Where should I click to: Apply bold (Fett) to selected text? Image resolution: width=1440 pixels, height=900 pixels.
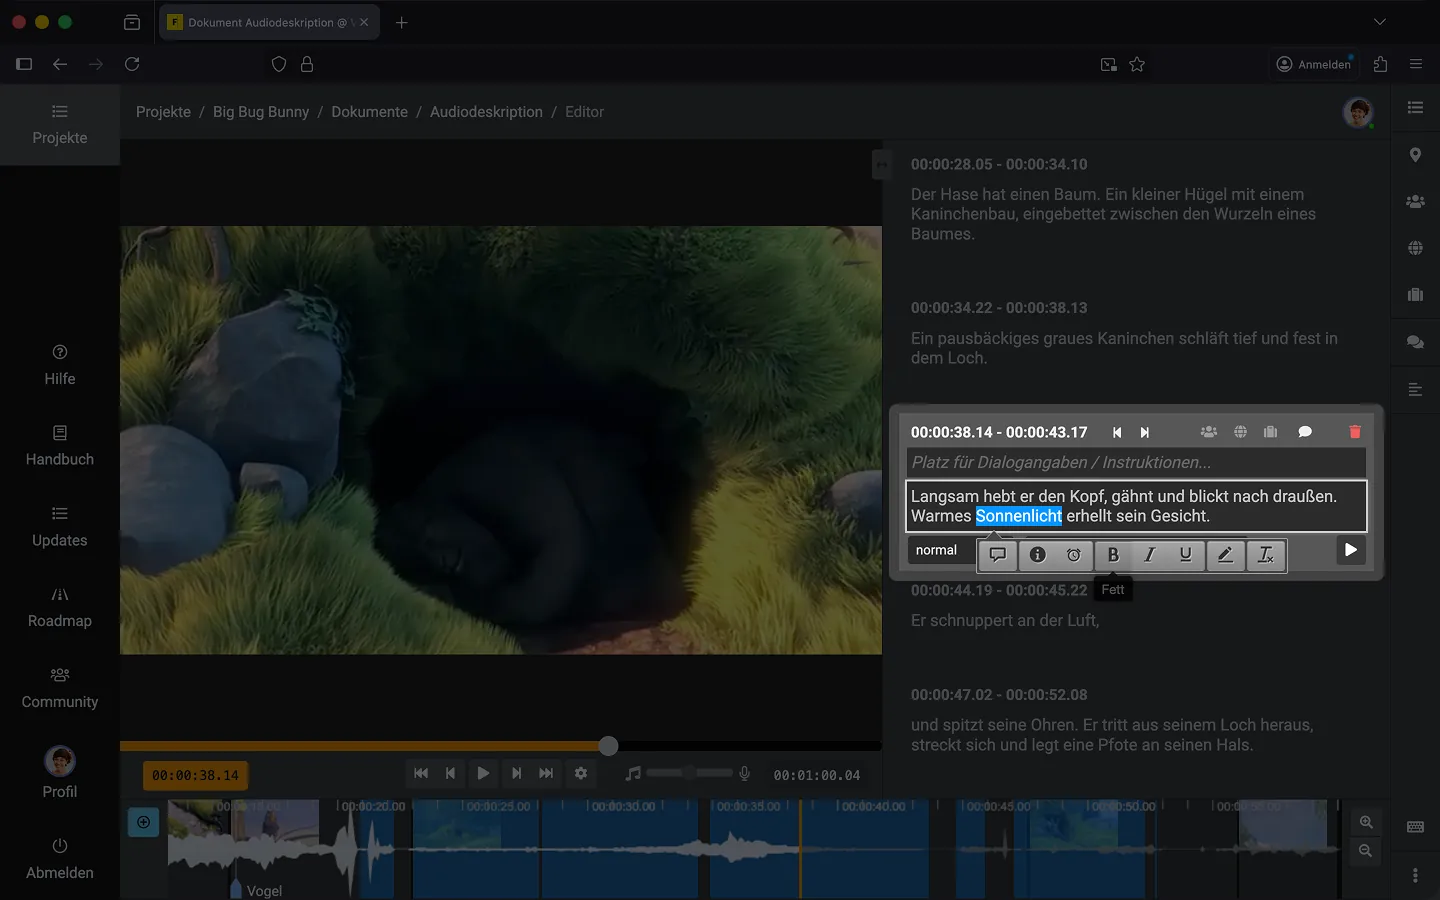(x=1113, y=555)
